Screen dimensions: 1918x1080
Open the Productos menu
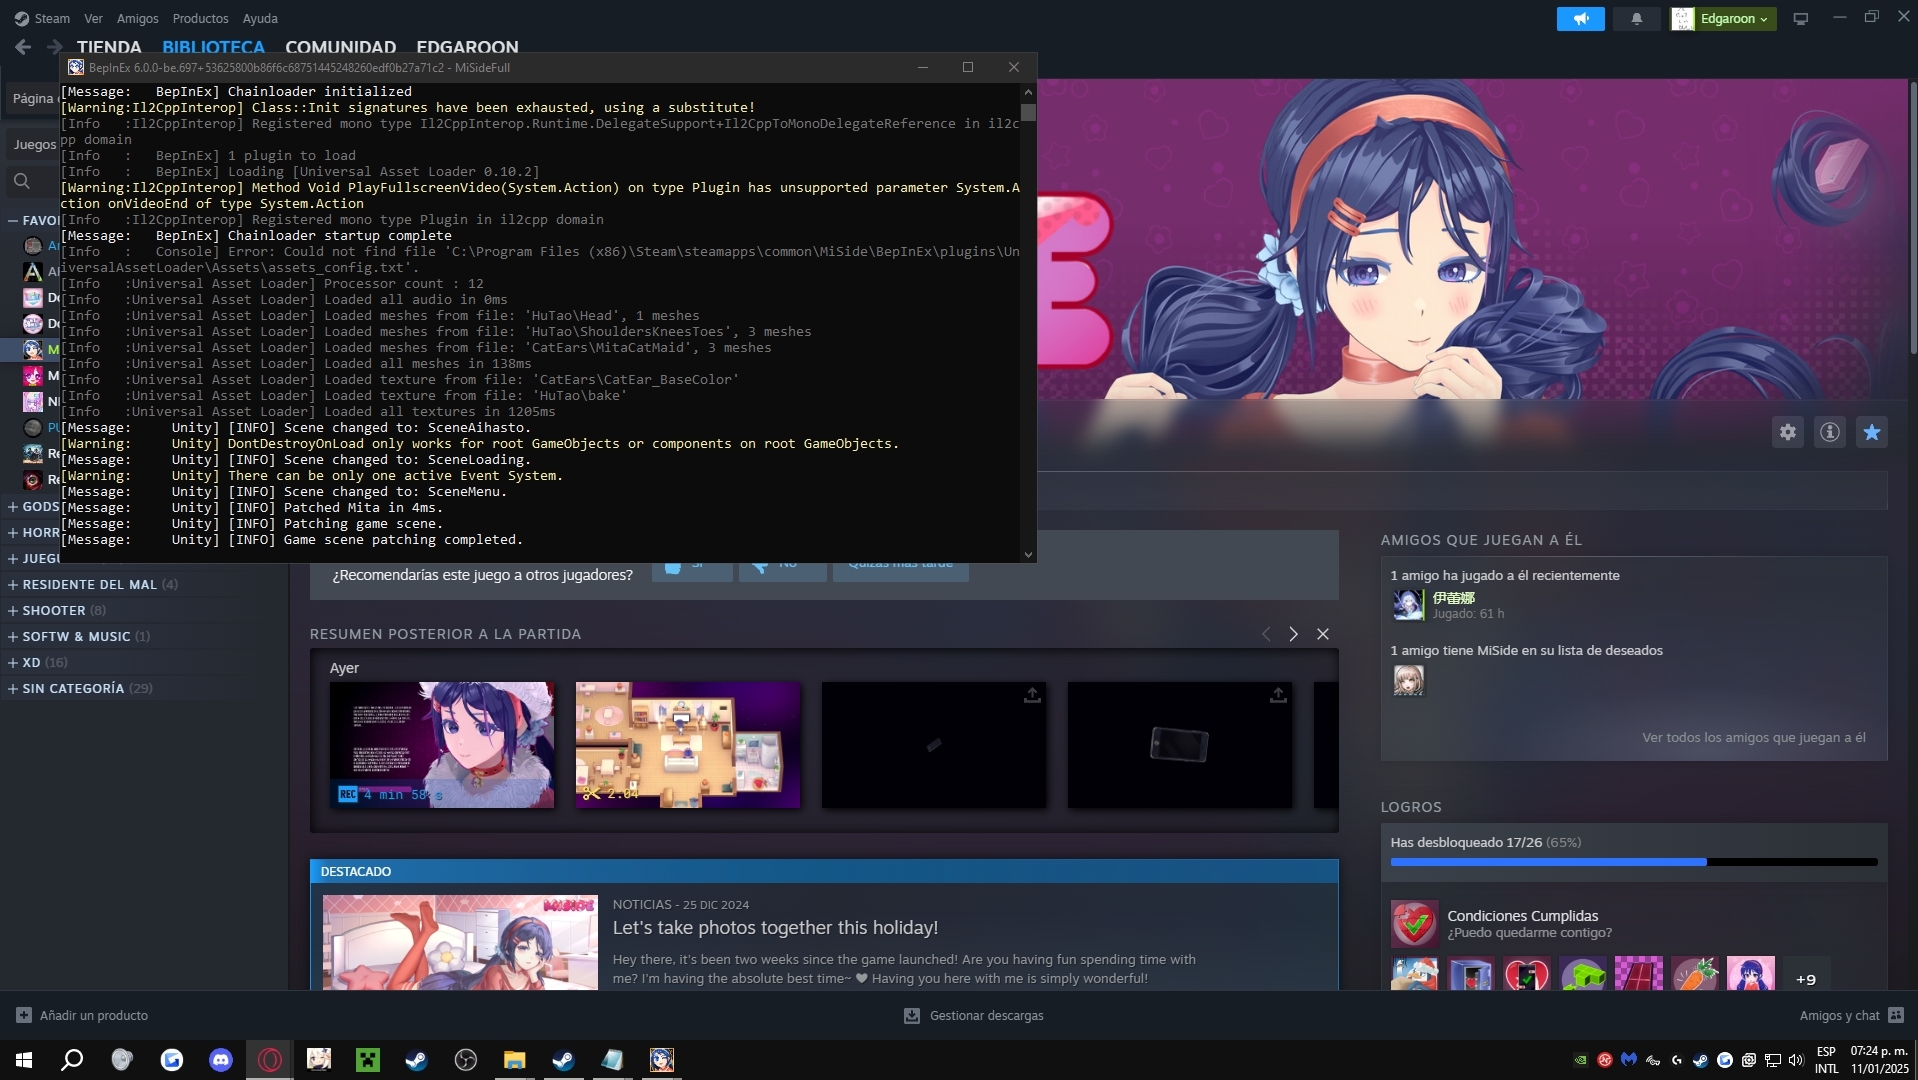click(x=200, y=18)
